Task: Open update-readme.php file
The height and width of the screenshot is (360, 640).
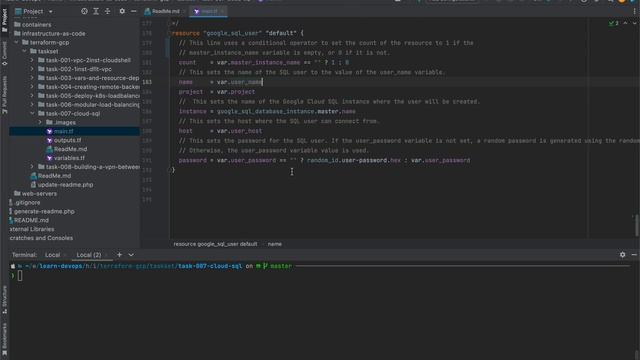Action: coord(65,185)
